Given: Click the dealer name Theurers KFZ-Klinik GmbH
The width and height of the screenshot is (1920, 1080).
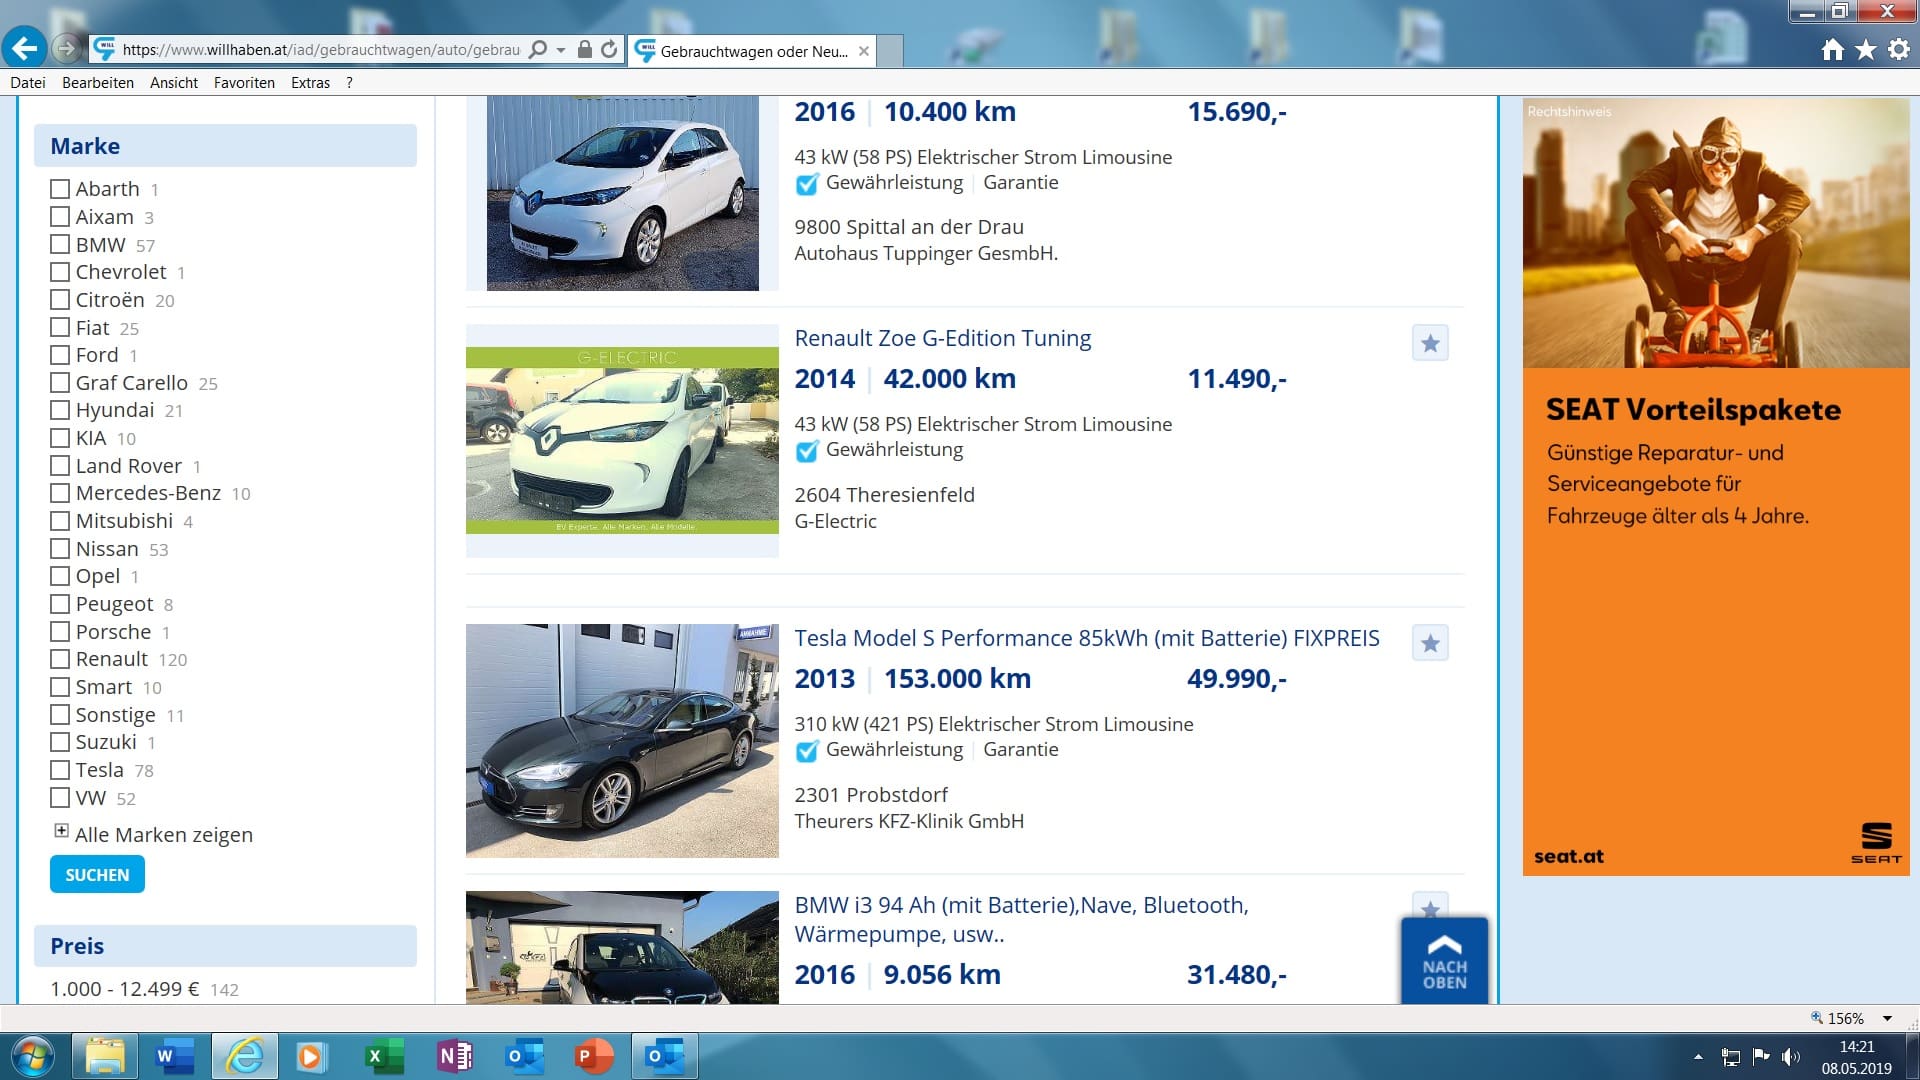Looking at the screenshot, I should pyautogui.click(x=909, y=821).
